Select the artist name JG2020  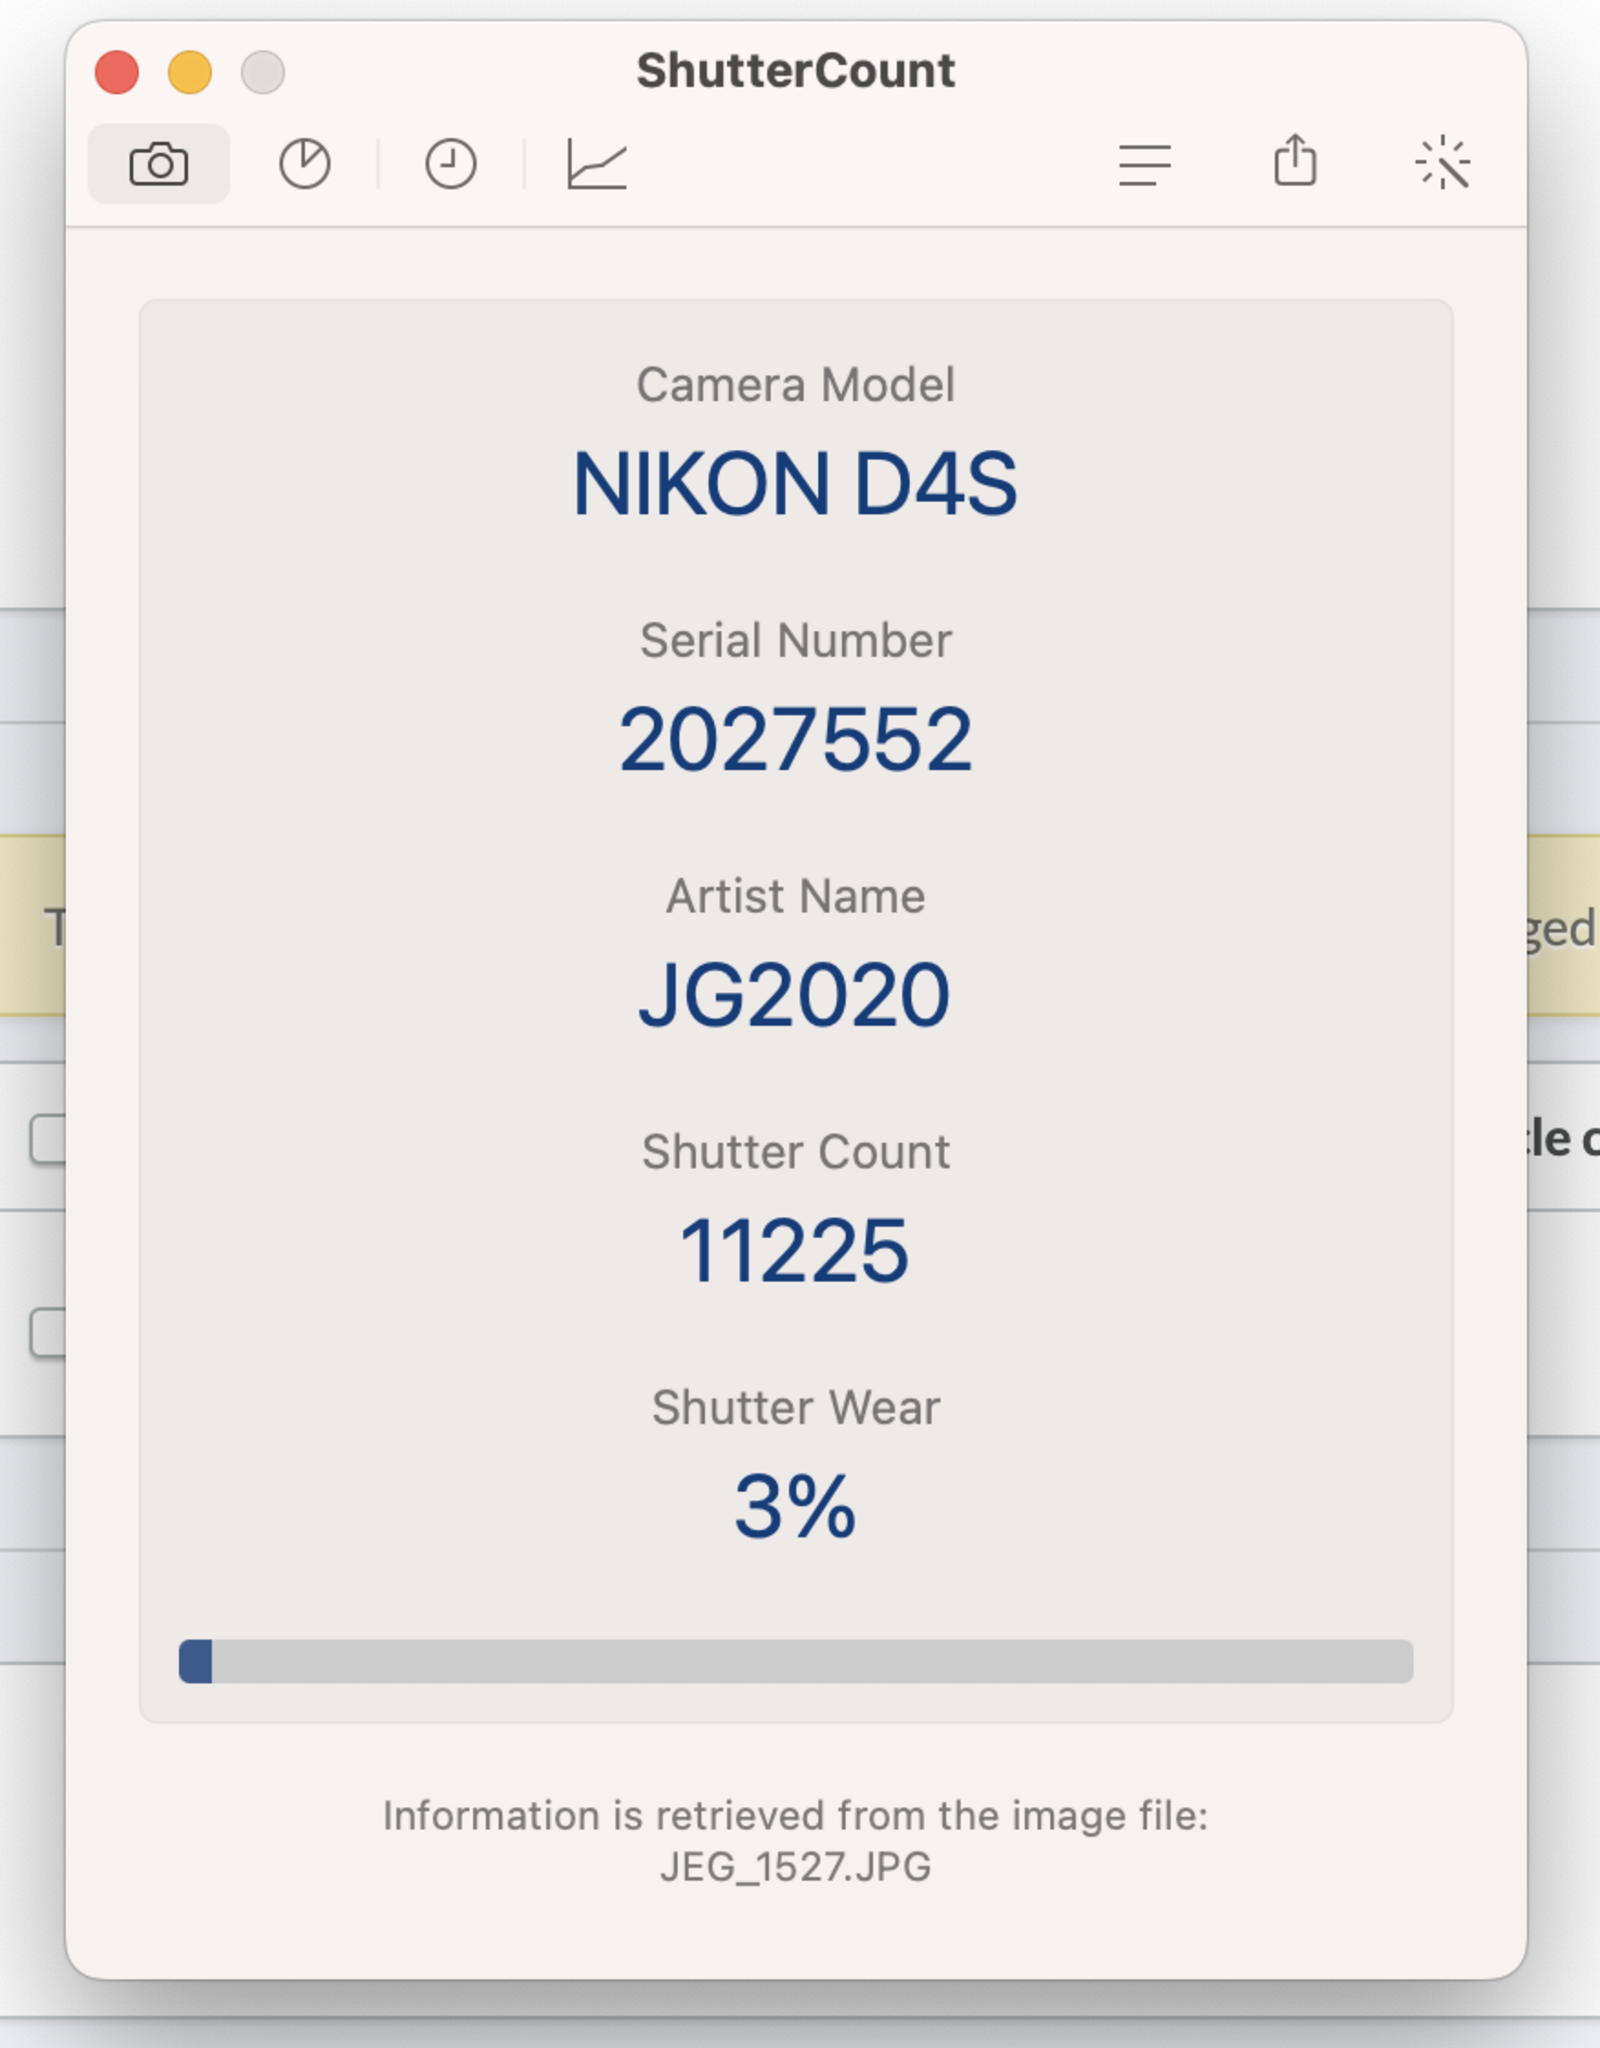pos(795,993)
